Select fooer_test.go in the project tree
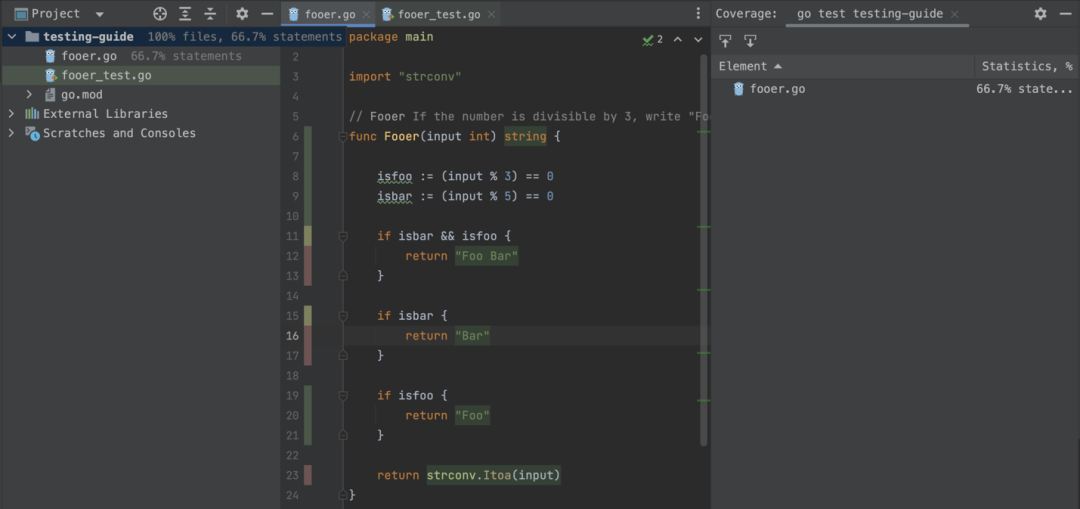 pyautogui.click(x=106, y=75)
